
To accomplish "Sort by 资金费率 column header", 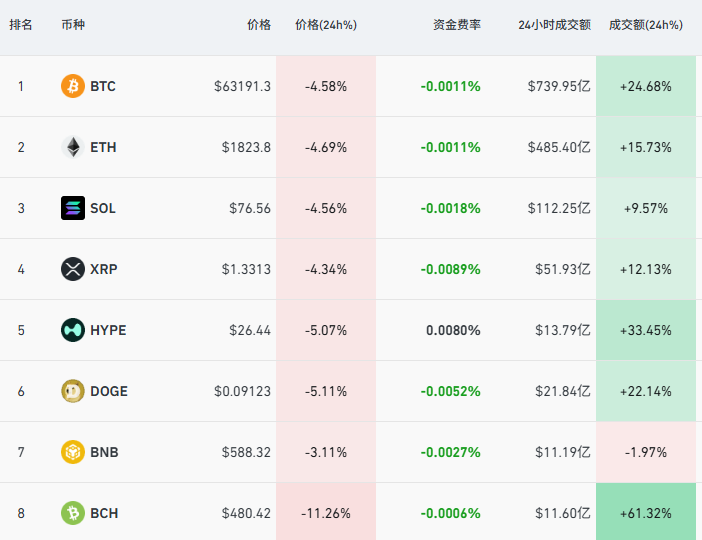I will [457, 24].
